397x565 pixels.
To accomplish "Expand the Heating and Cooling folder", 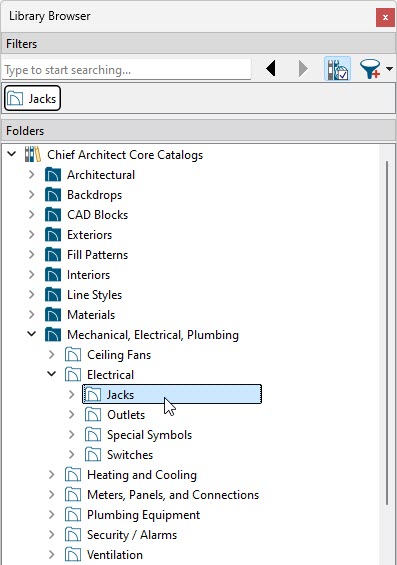I will pos(52,475).
